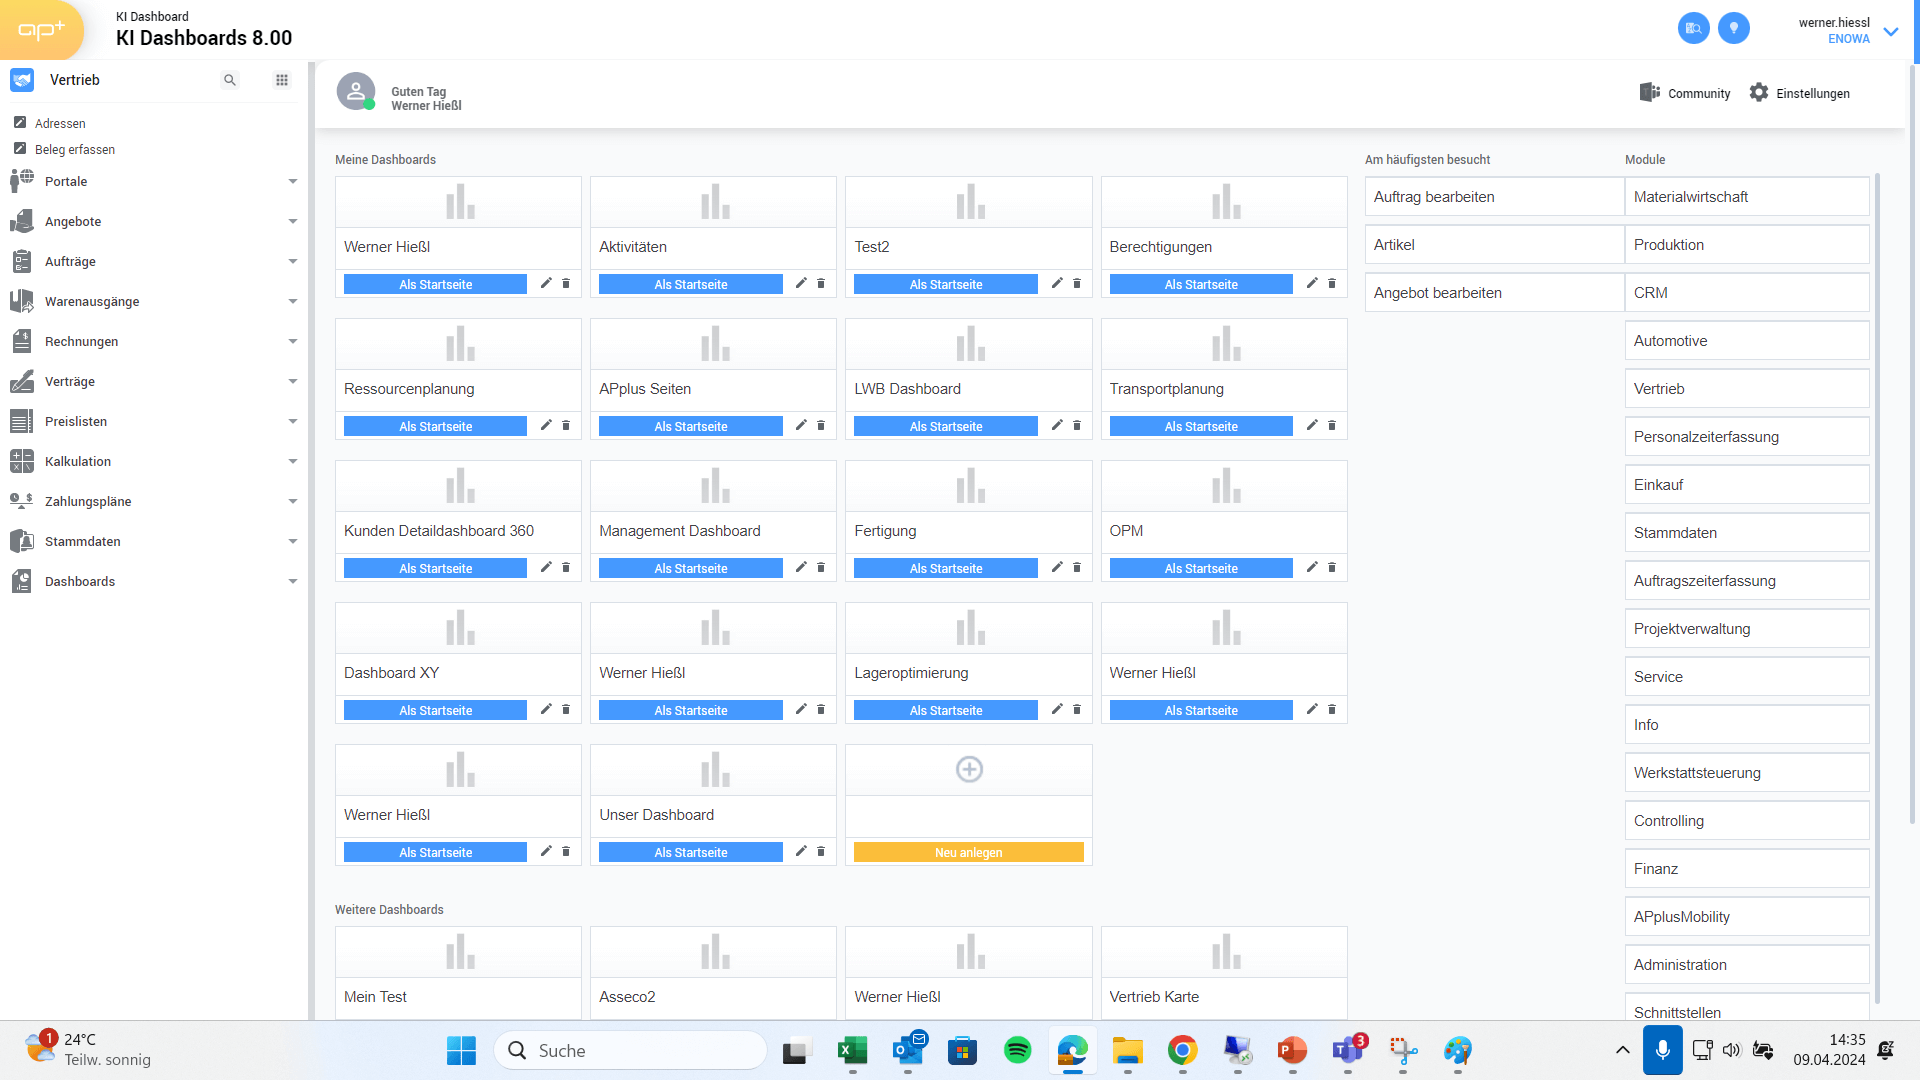Click the blue search-screen header icon
This screenshot has height=1080, width=1920.
[1694, 28]
